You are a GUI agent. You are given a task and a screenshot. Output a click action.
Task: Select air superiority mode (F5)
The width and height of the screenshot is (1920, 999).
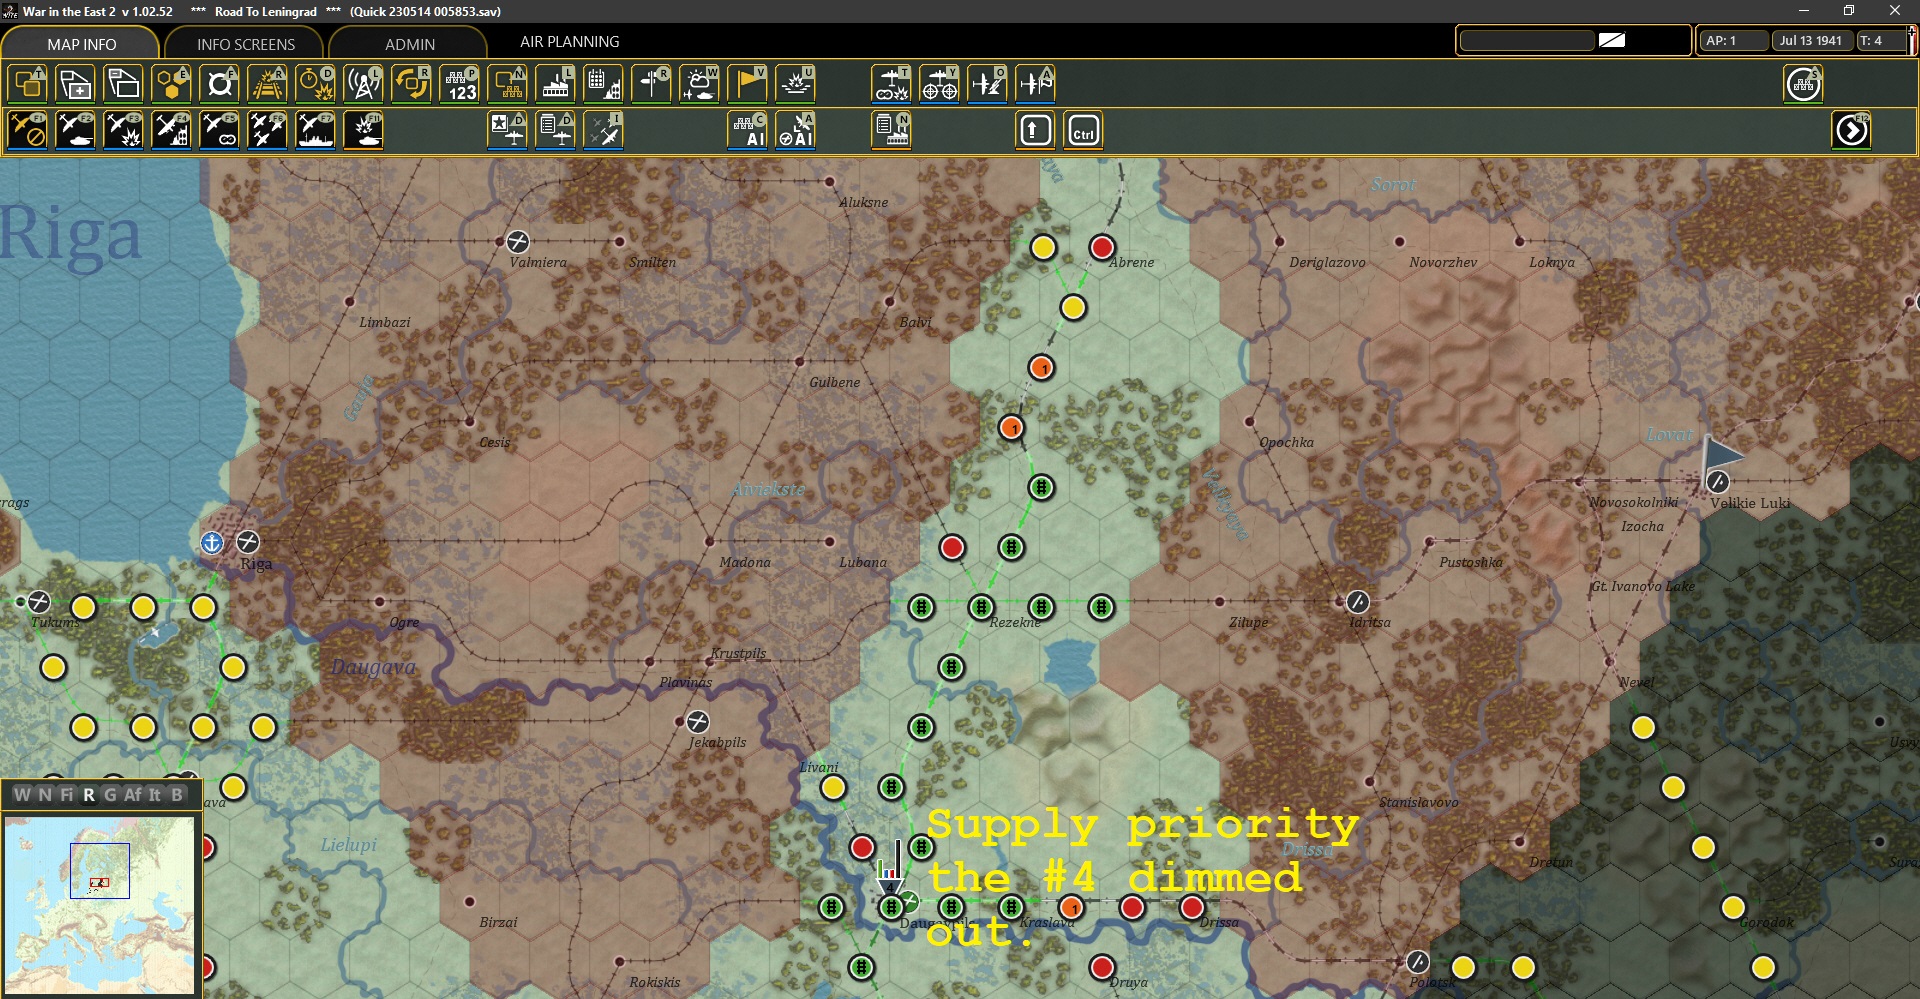pyautogui.click(x=219, y=130)
